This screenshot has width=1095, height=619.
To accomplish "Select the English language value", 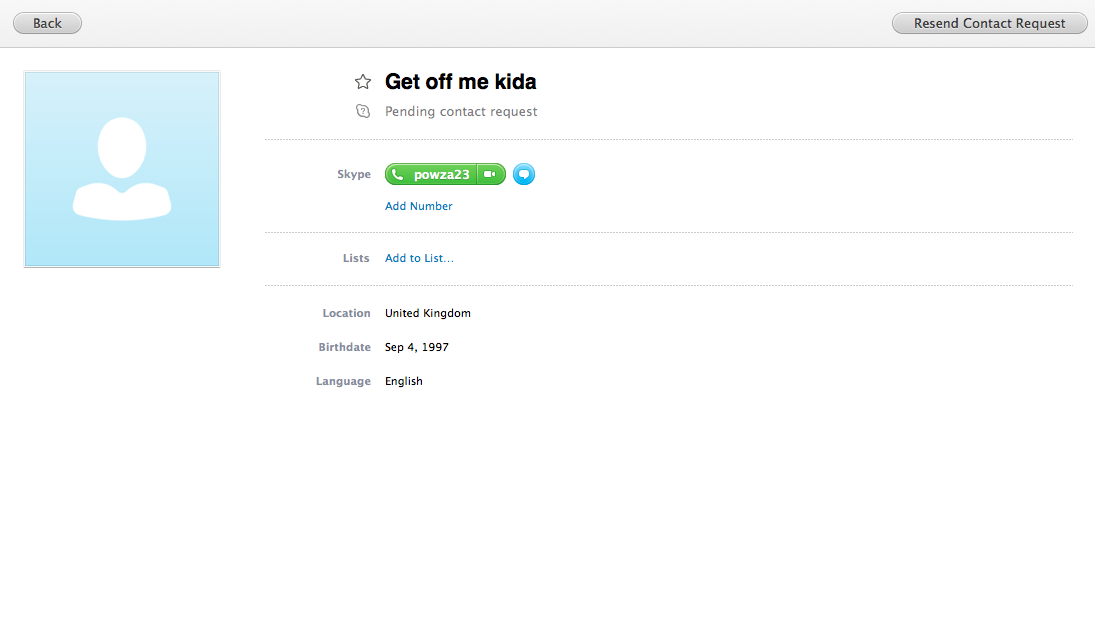I will [403, 381].
